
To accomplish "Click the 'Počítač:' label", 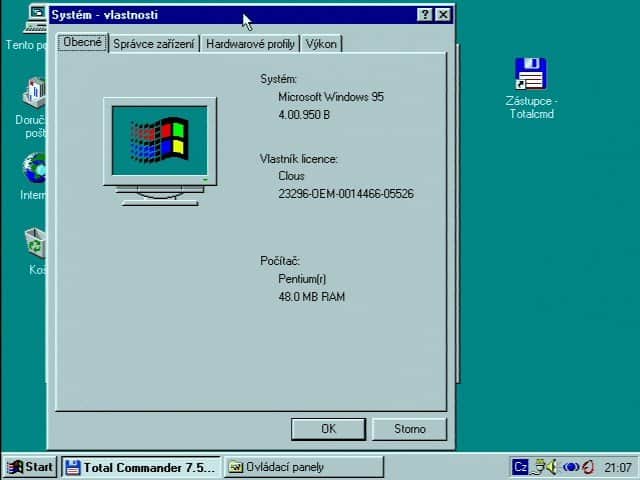I will pyautogui.click(x=280, y=261).
